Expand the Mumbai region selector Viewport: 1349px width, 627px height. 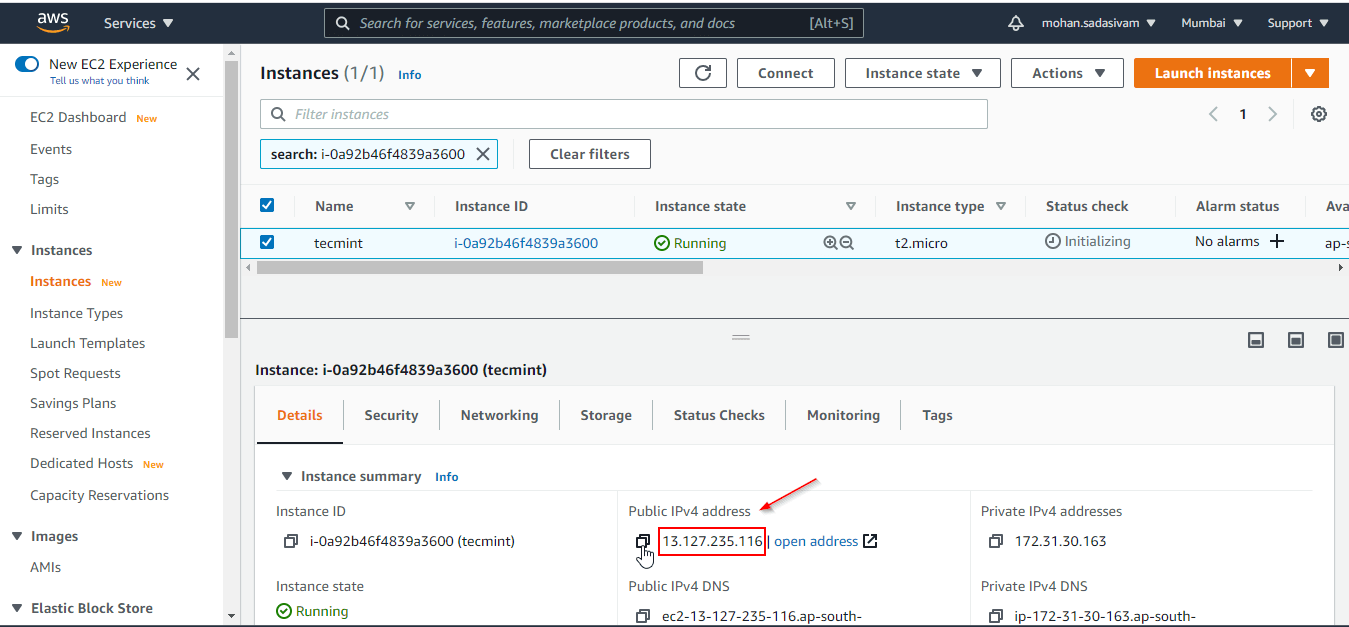pos(1211,22)
